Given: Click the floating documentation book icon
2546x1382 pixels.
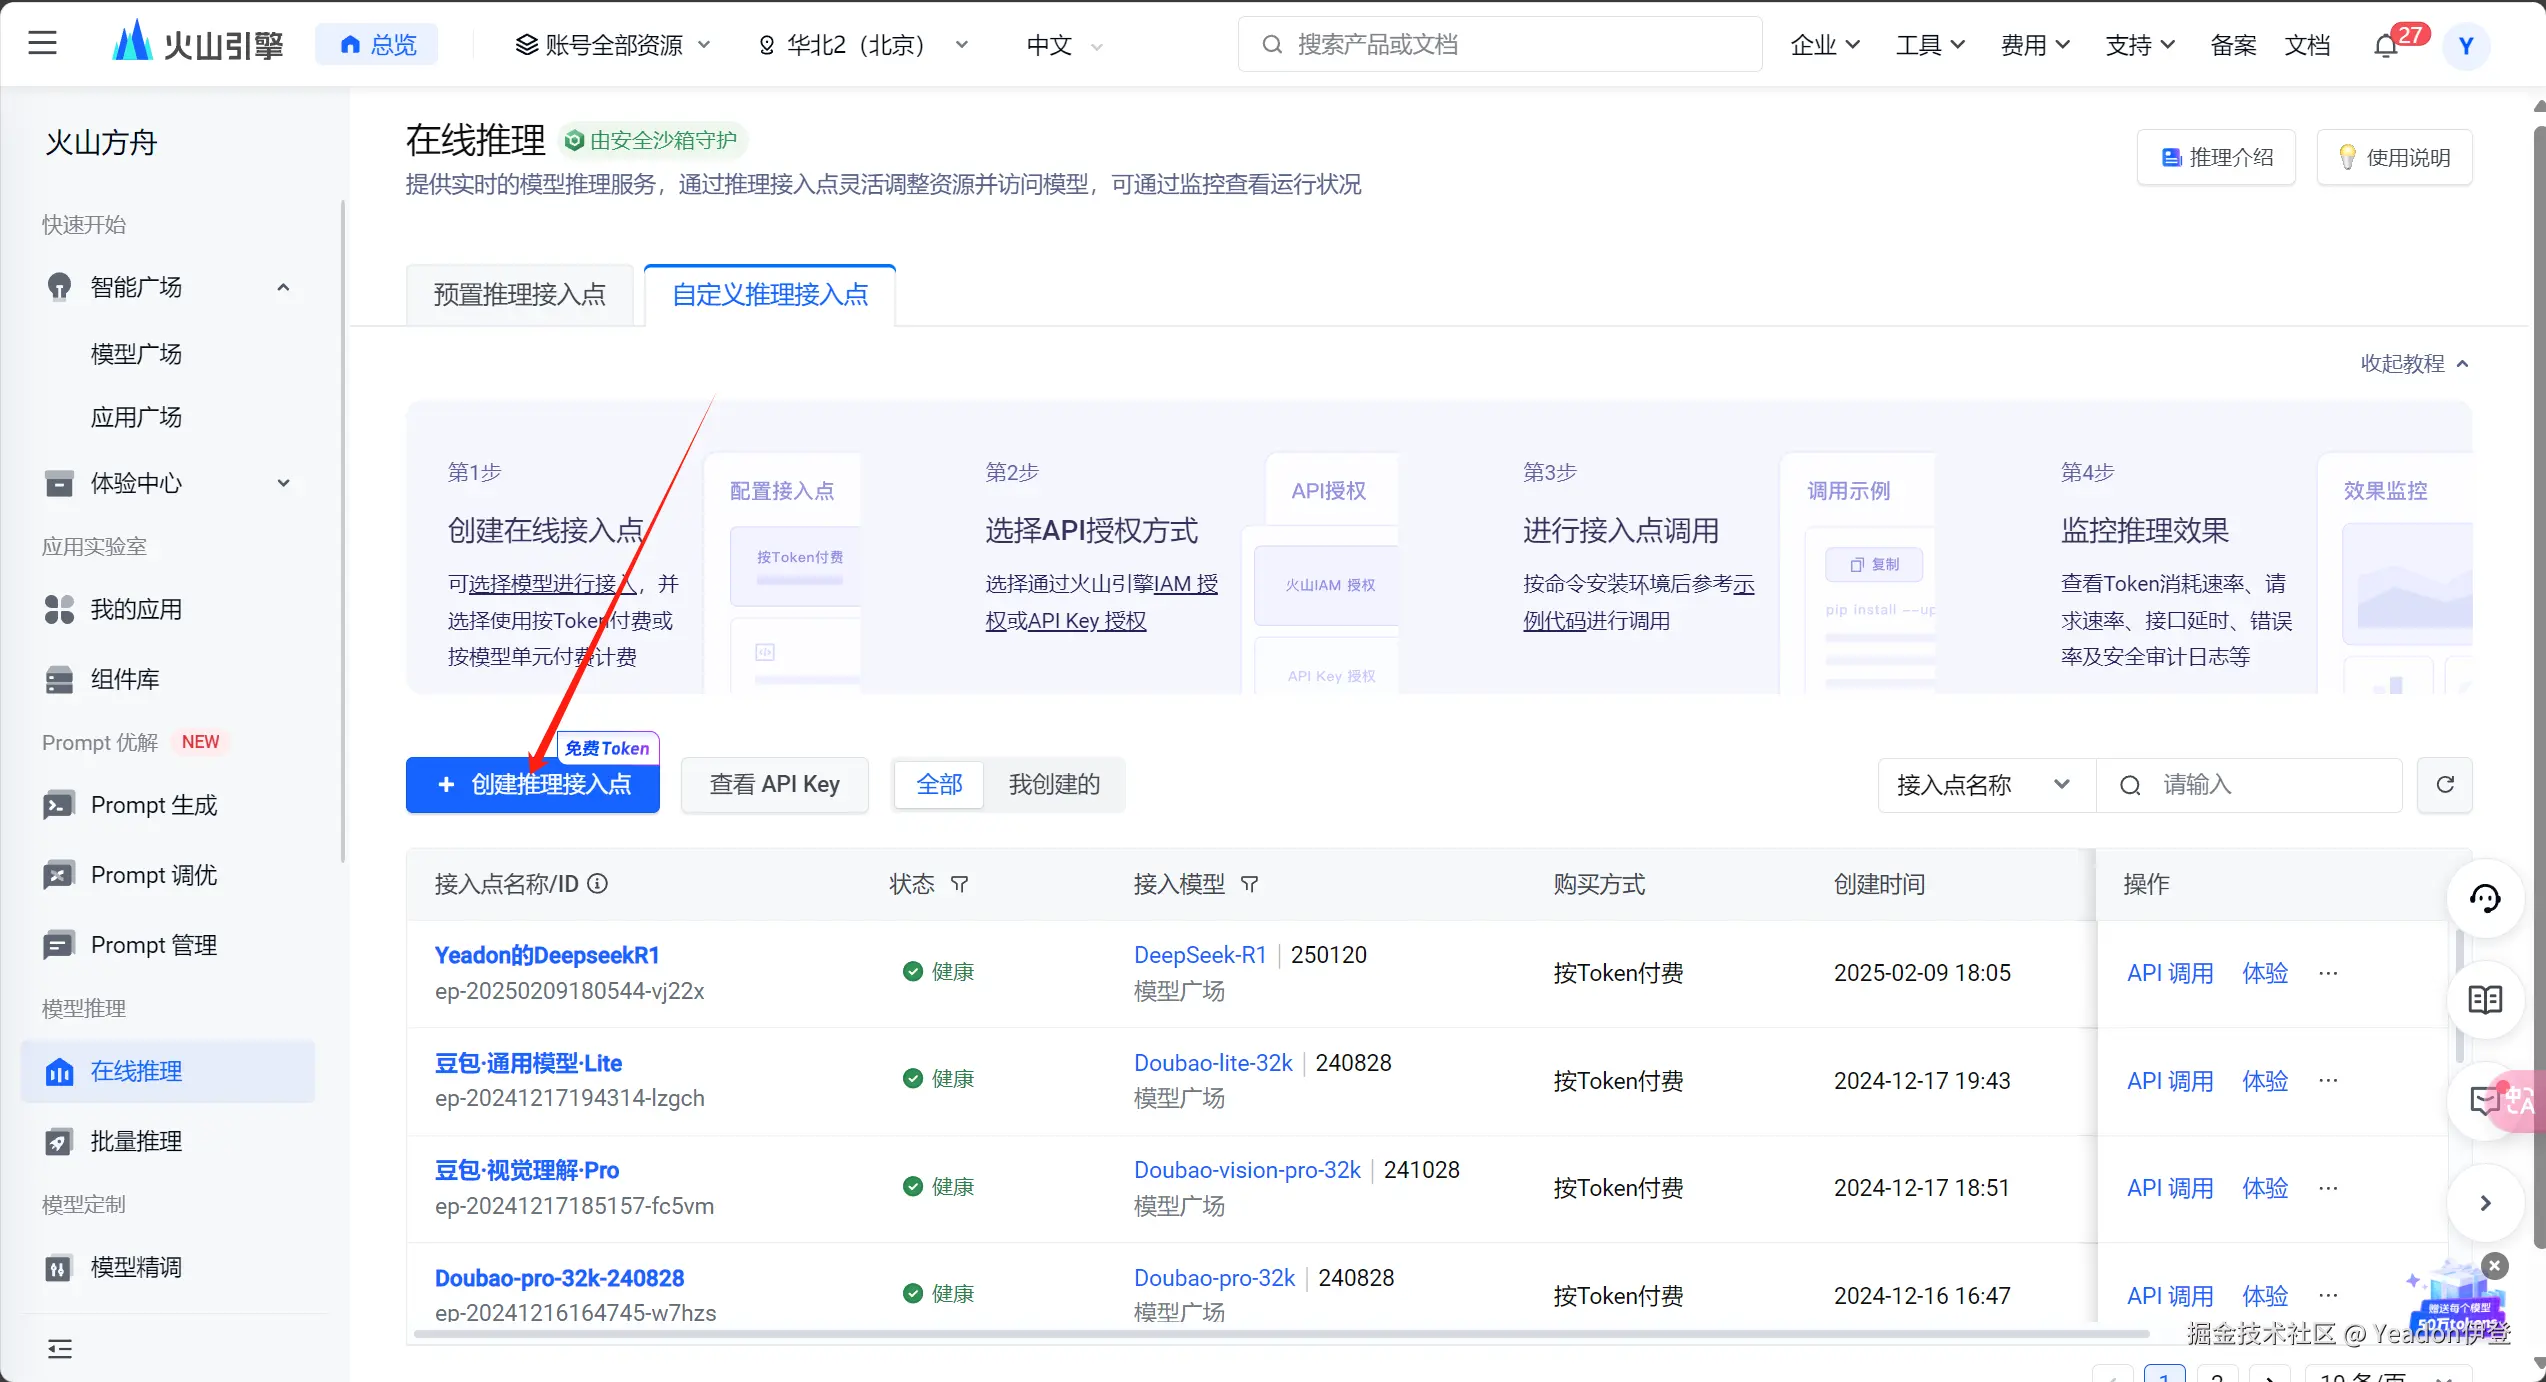Looking at the screenshot, I should pos(2484,999).
